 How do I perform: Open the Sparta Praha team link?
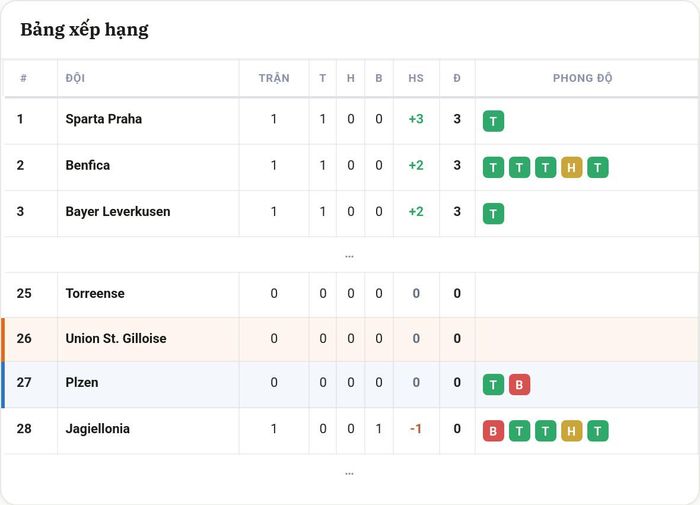click(104, 119)
